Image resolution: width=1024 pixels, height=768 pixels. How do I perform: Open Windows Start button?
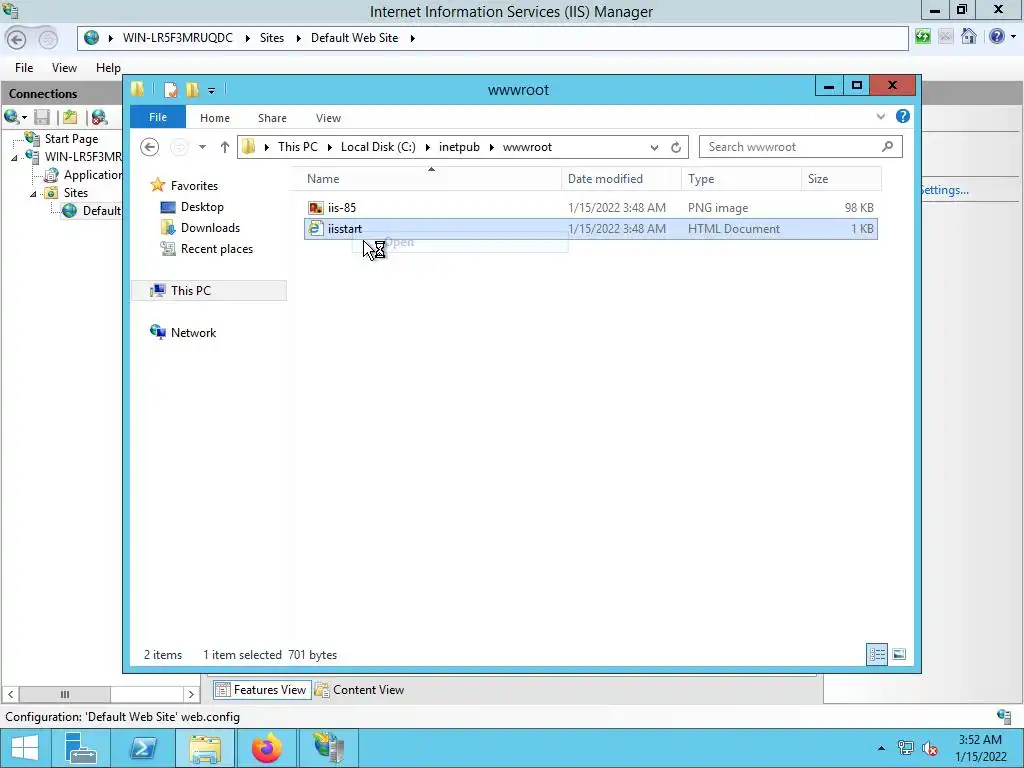point(25,748)
